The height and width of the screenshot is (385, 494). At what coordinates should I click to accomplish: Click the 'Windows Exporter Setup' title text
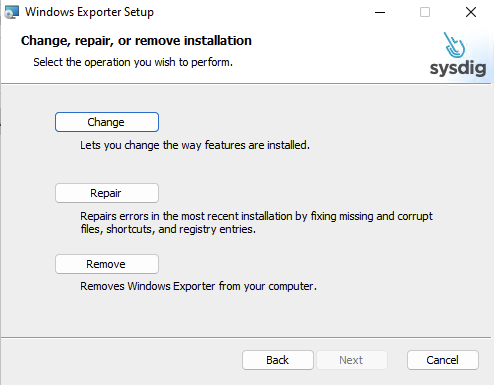(89, 12)
